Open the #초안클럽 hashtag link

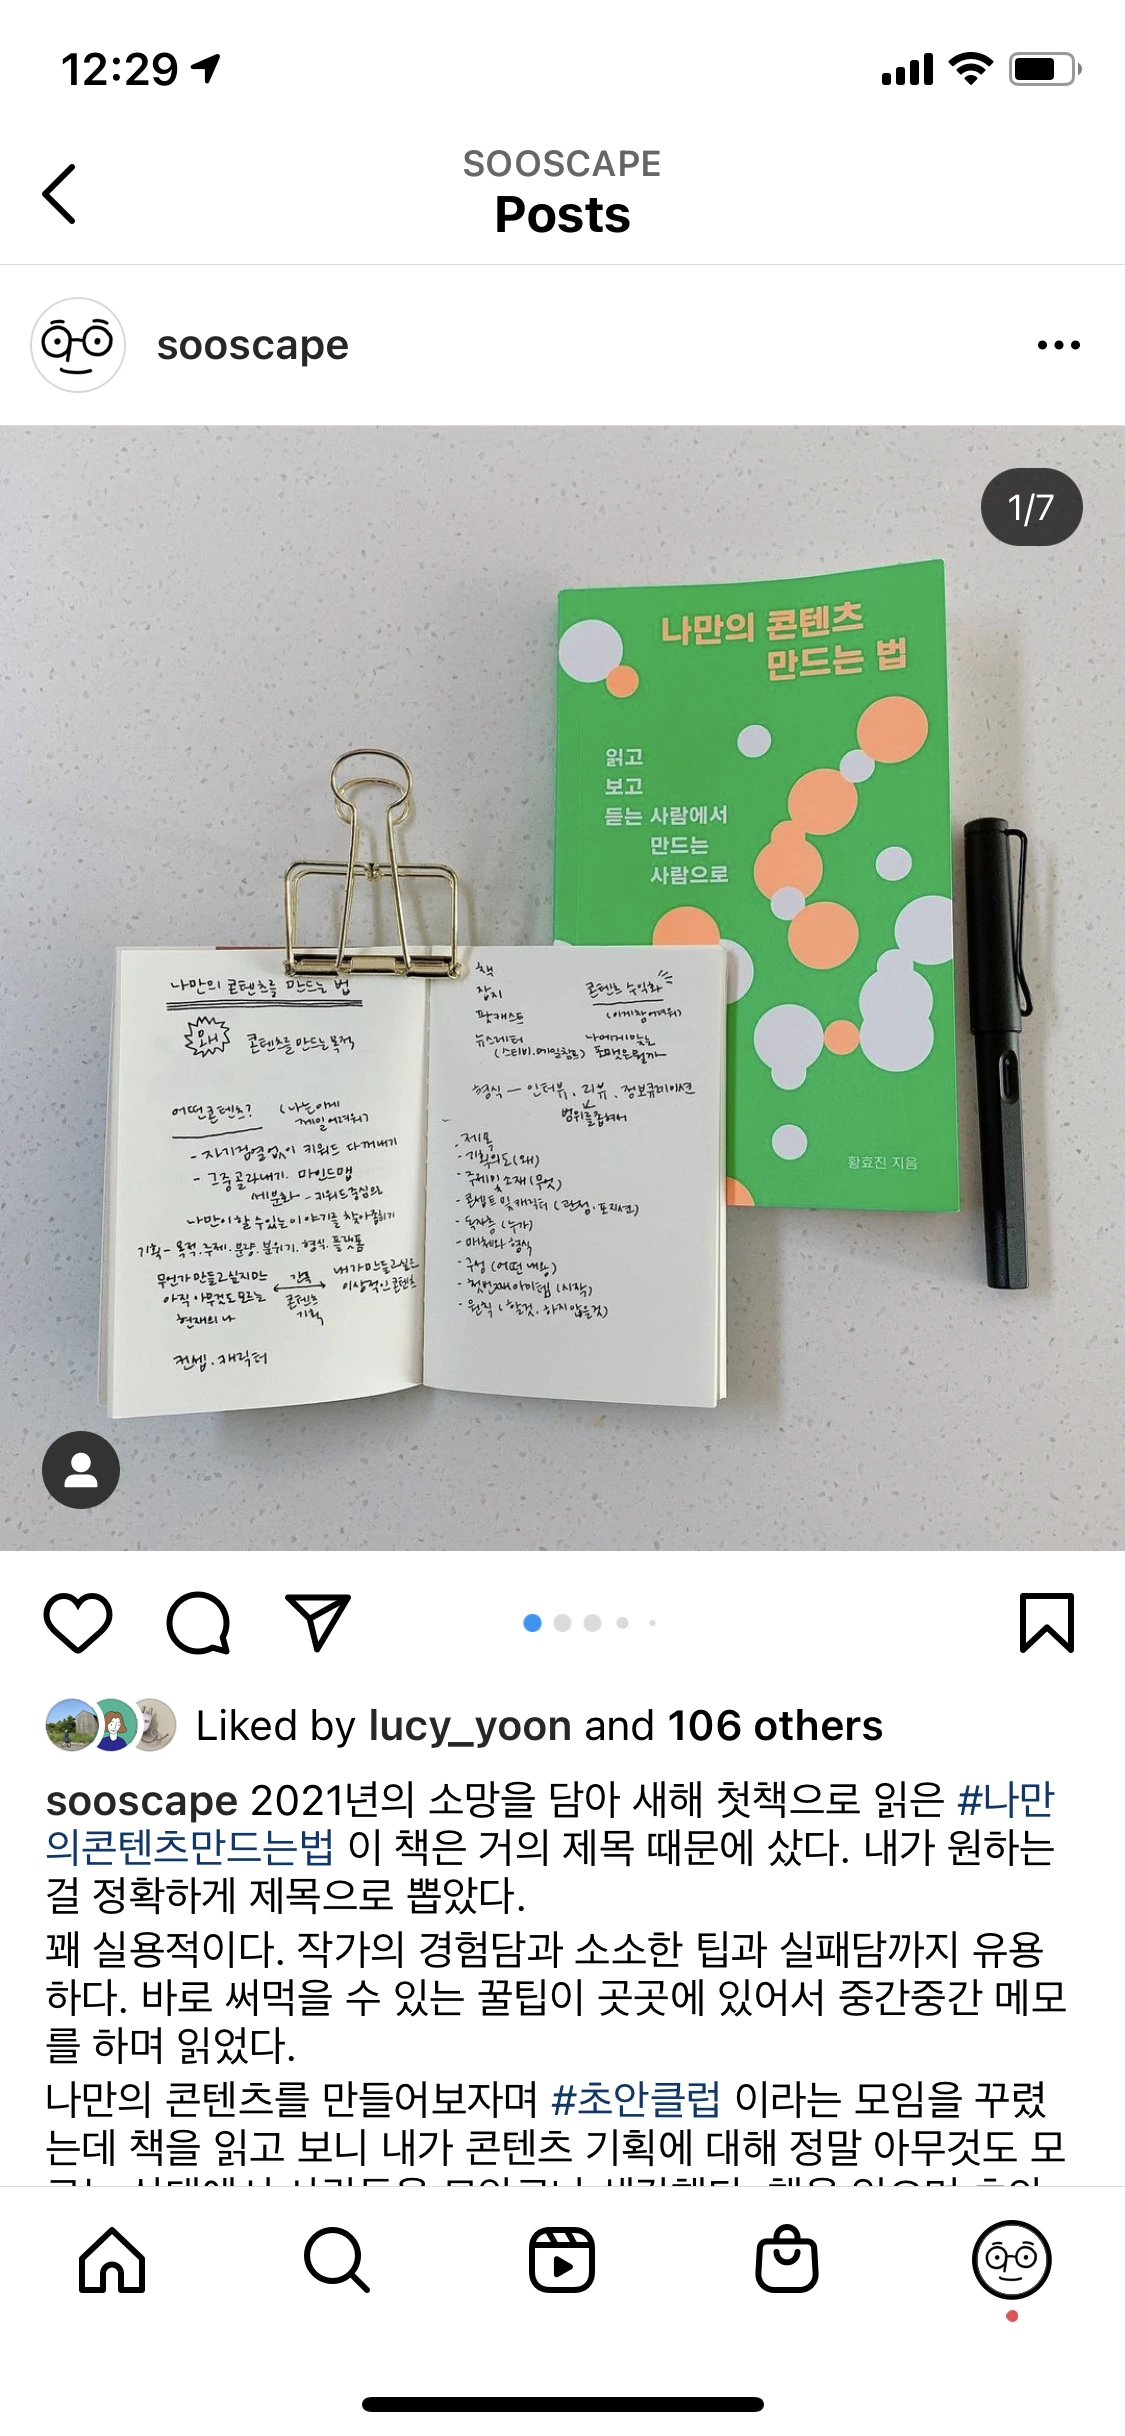(x=635, y=2098)
